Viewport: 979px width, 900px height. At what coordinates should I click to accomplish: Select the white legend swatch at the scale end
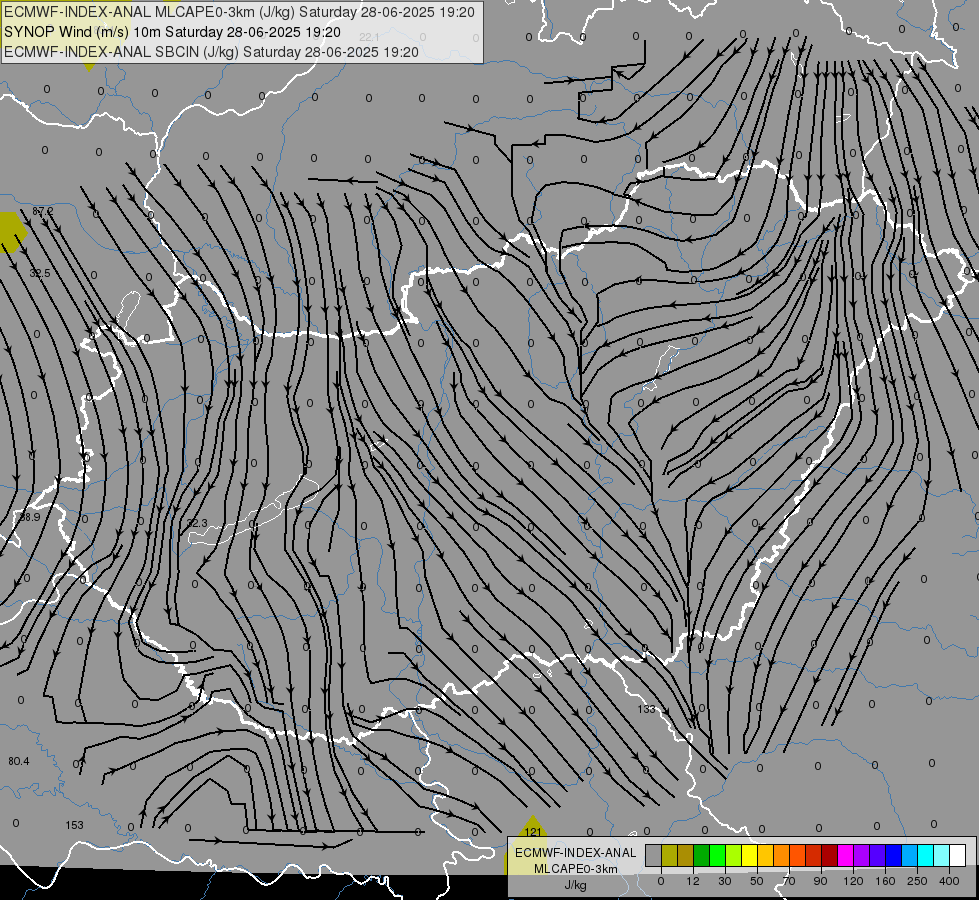(958, 855)
